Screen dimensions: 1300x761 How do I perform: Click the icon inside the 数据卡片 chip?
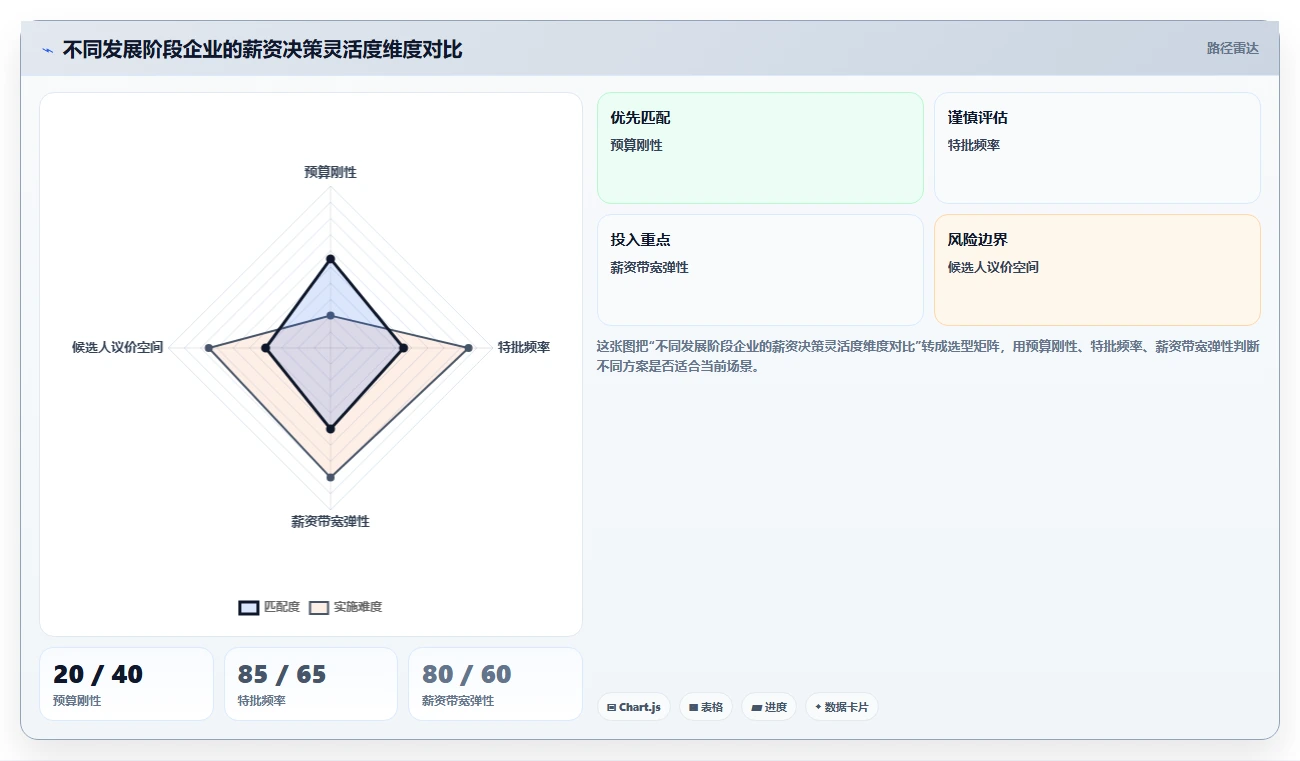coord(818,707)
